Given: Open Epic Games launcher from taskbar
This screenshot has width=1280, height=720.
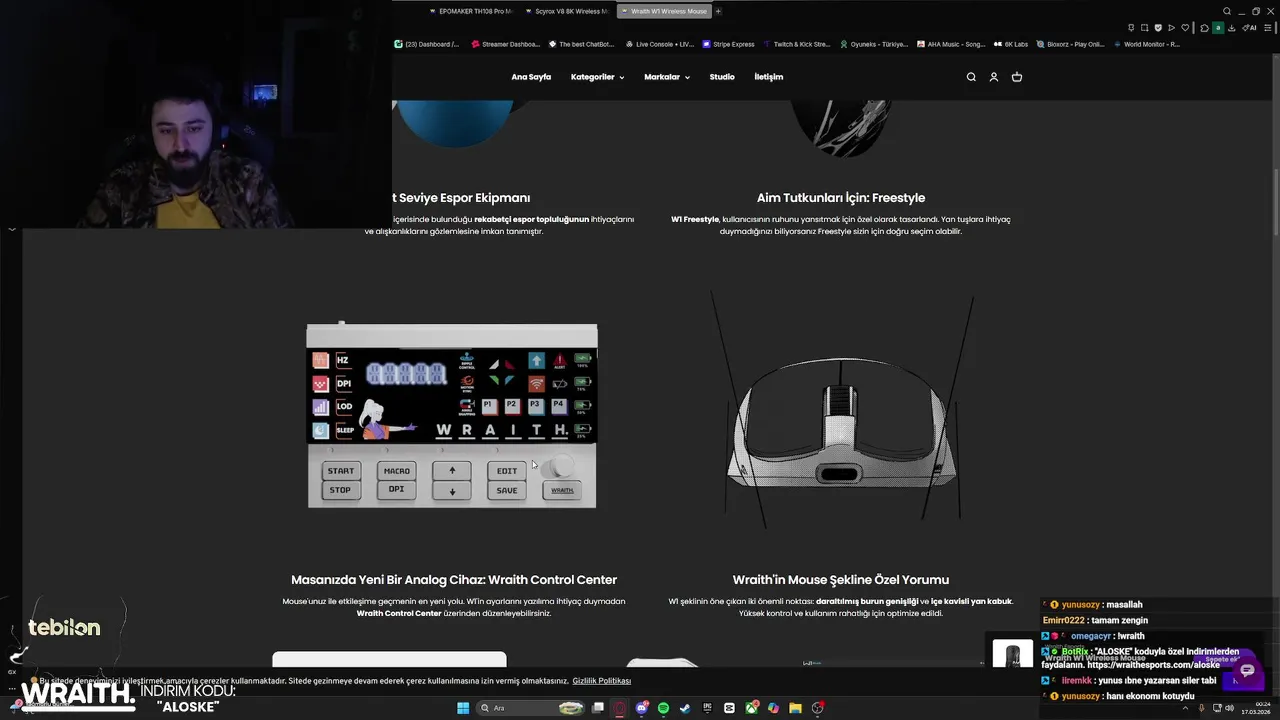Looking at the screenshot, I should point(707,708).
